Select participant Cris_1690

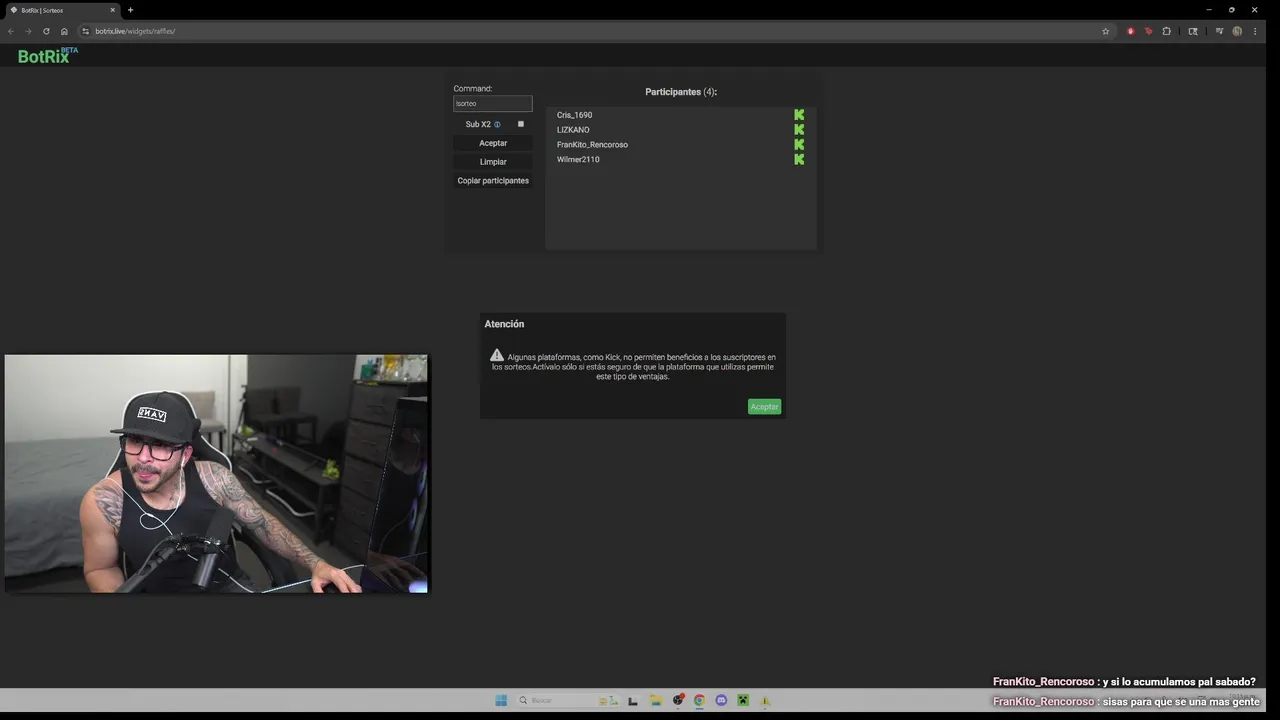coord(574,115)
